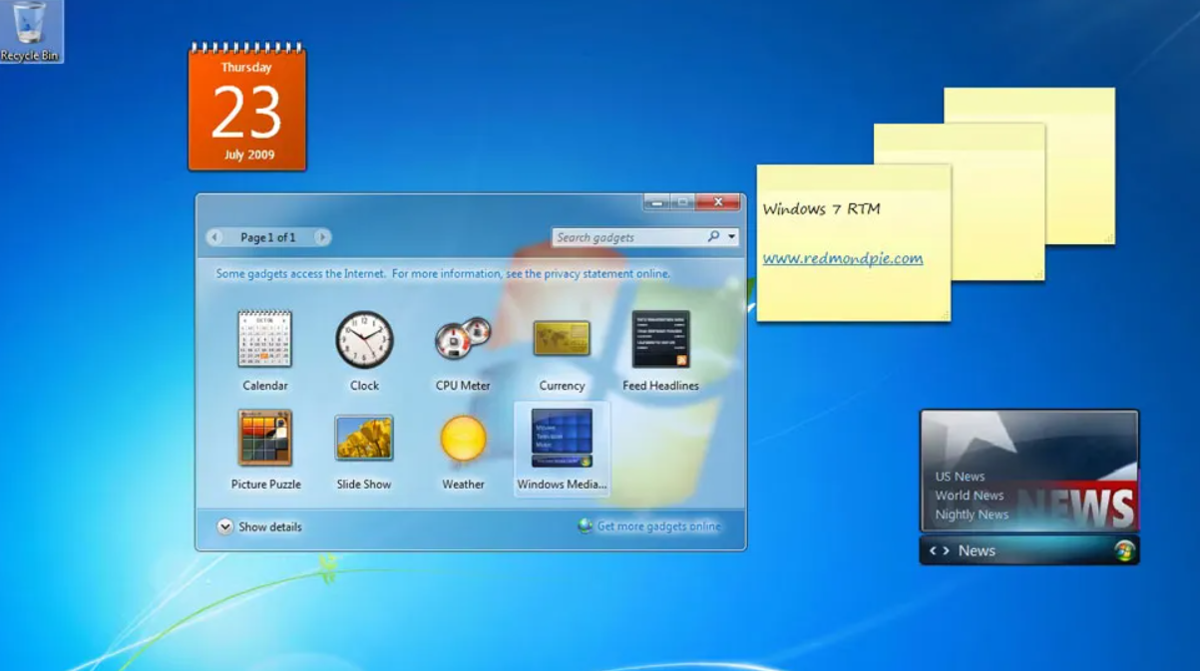
Task: Select the Windows Media Center gadget
Action: (x=561, y=438)
